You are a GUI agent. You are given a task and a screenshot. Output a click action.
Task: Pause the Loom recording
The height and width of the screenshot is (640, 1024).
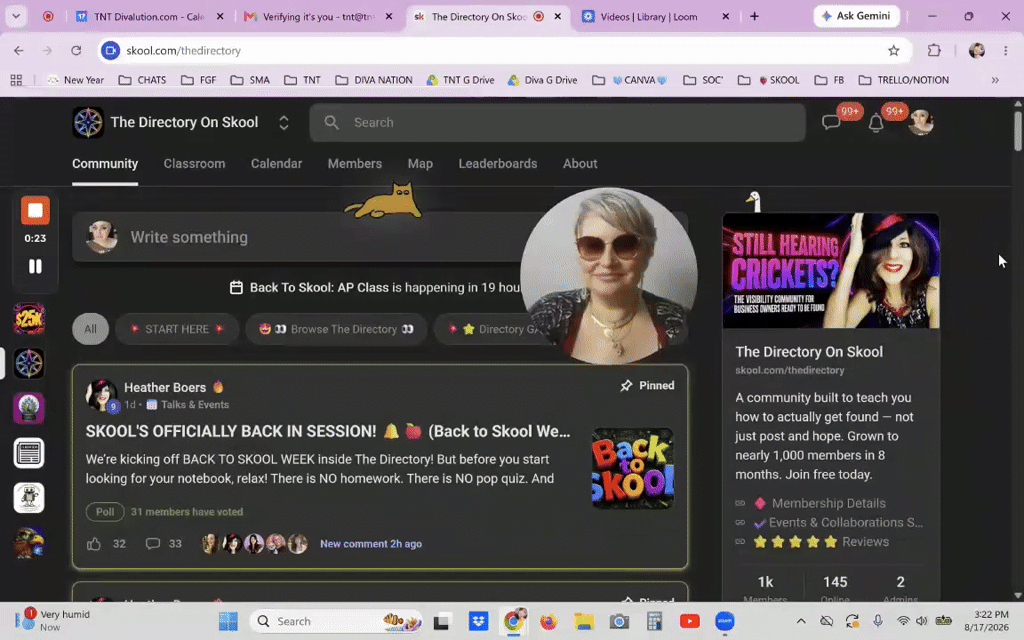point(35,266)
